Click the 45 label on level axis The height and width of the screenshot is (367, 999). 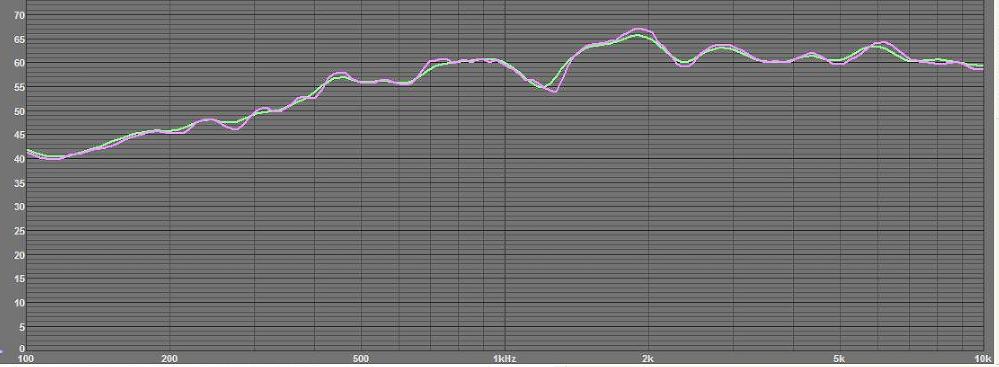(19, 134)
